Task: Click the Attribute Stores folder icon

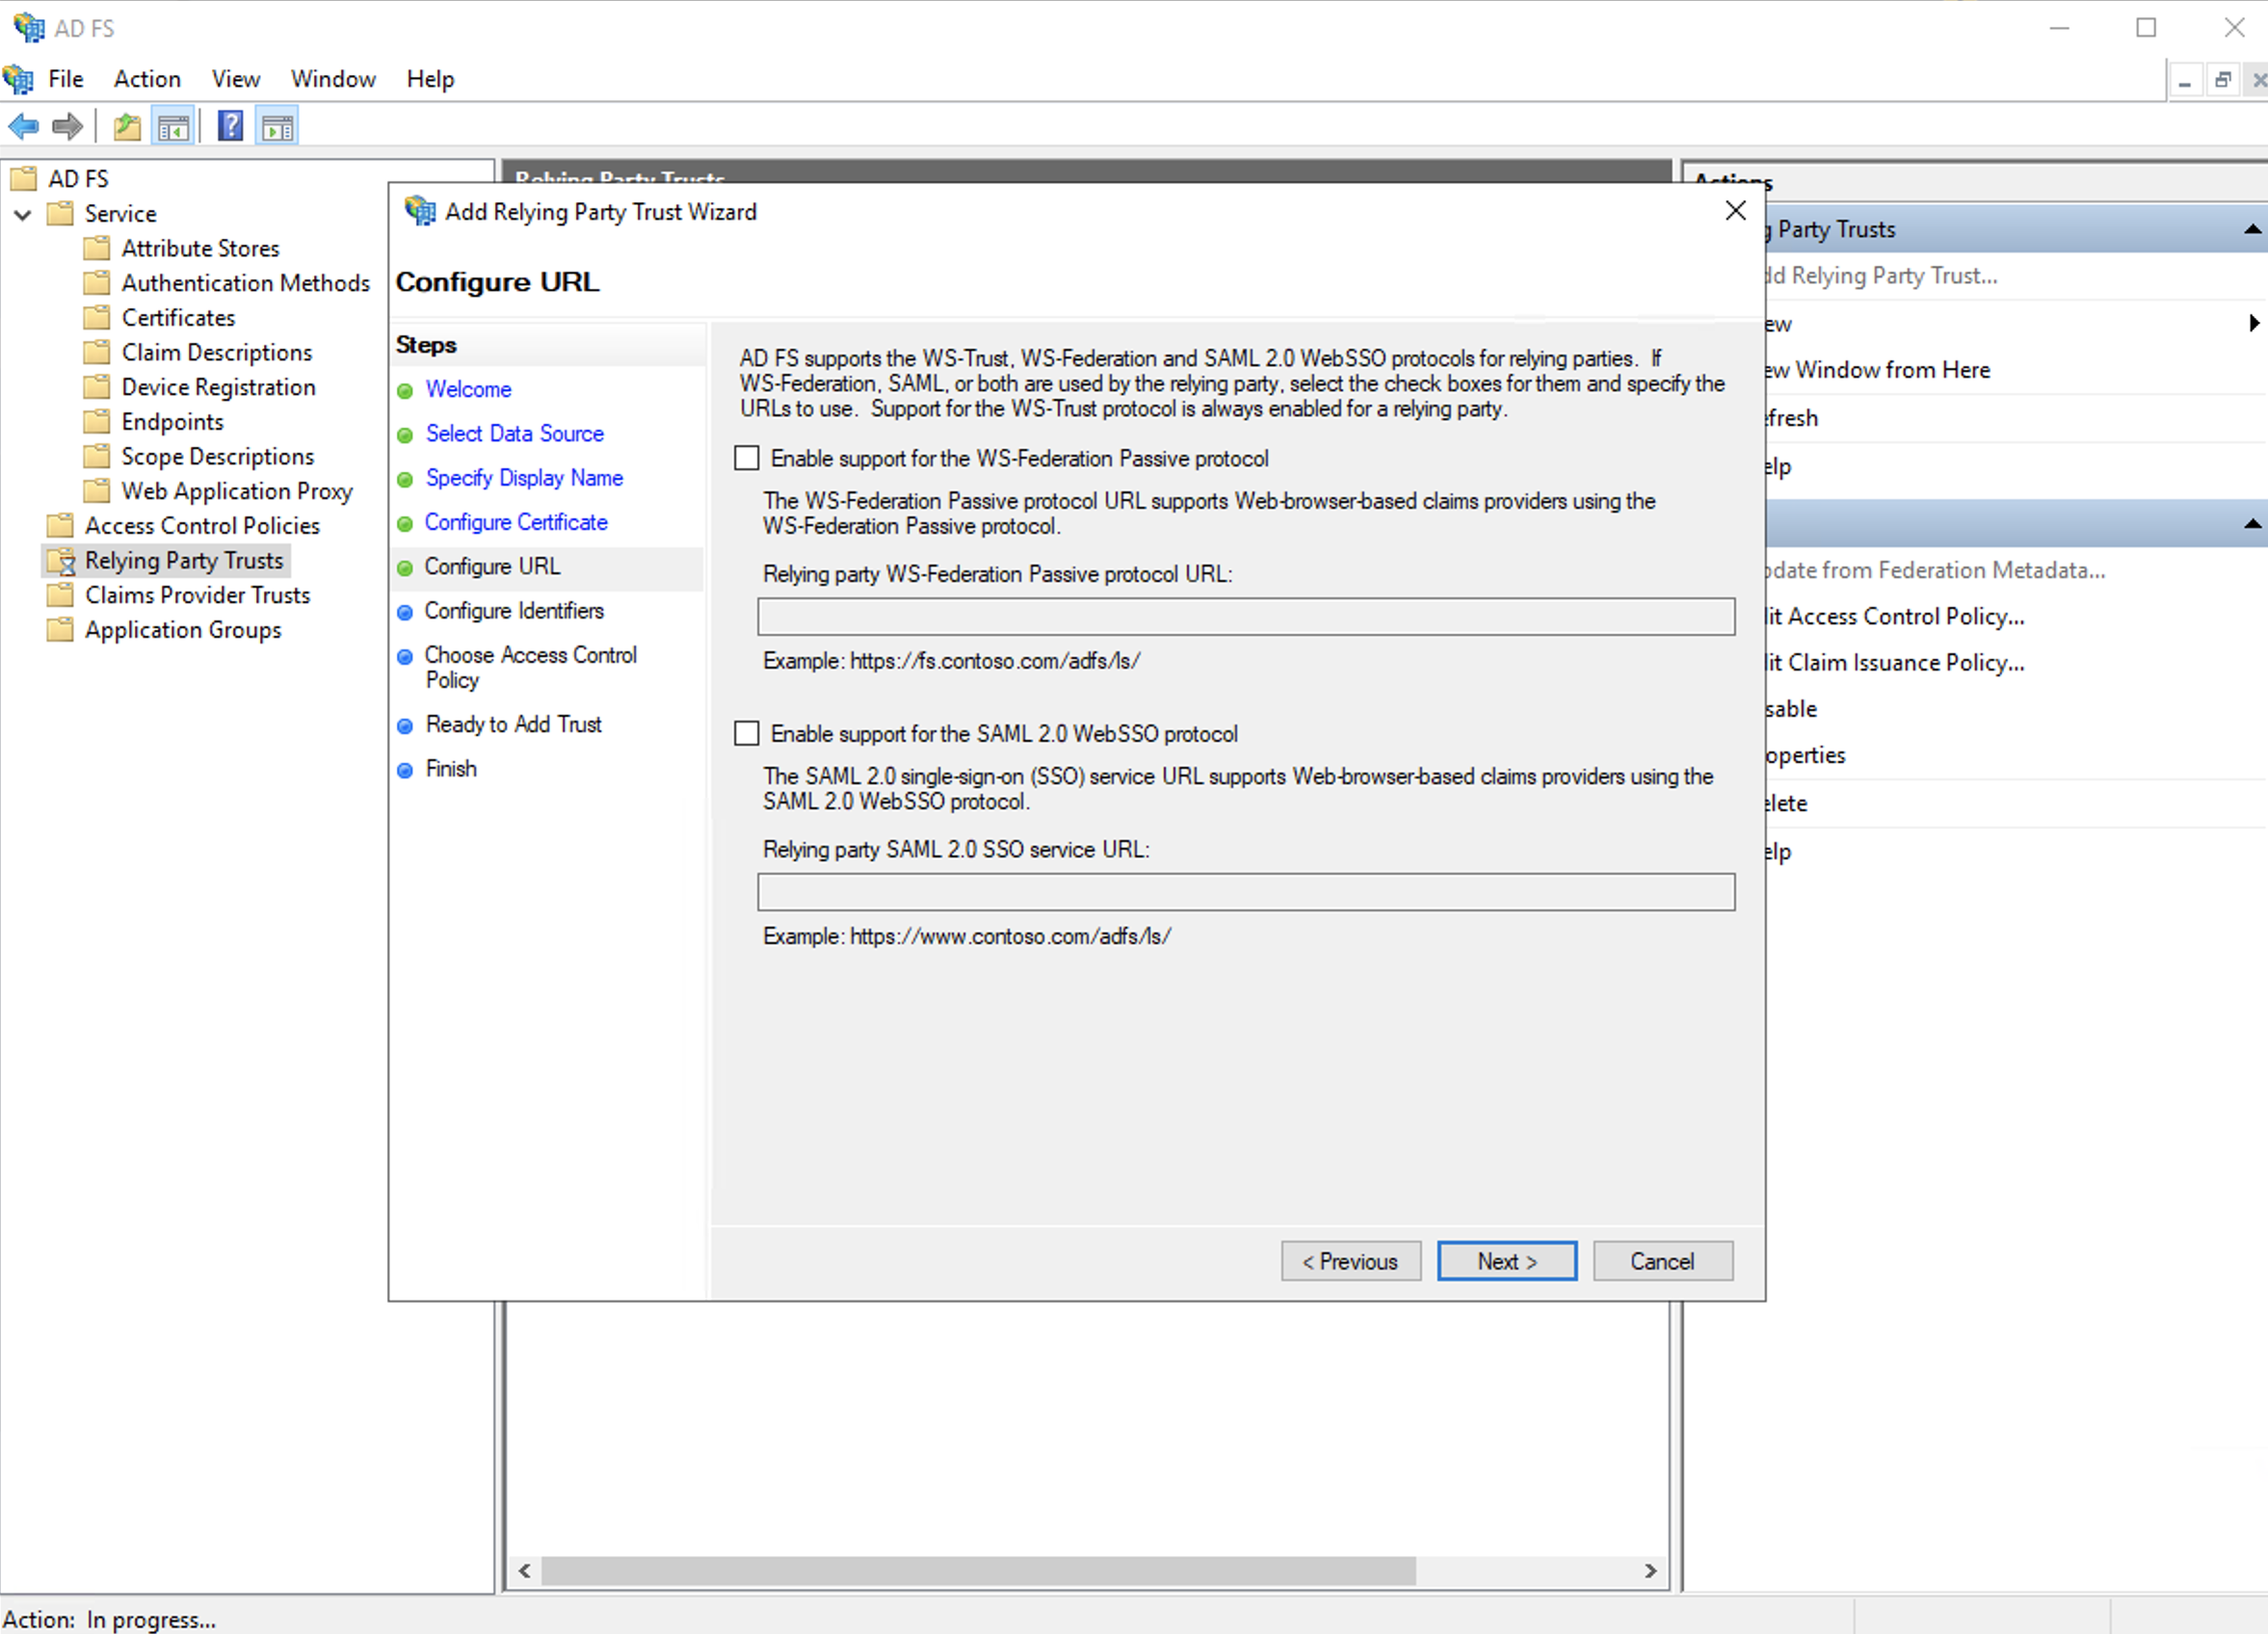Action: click(97, 248)
